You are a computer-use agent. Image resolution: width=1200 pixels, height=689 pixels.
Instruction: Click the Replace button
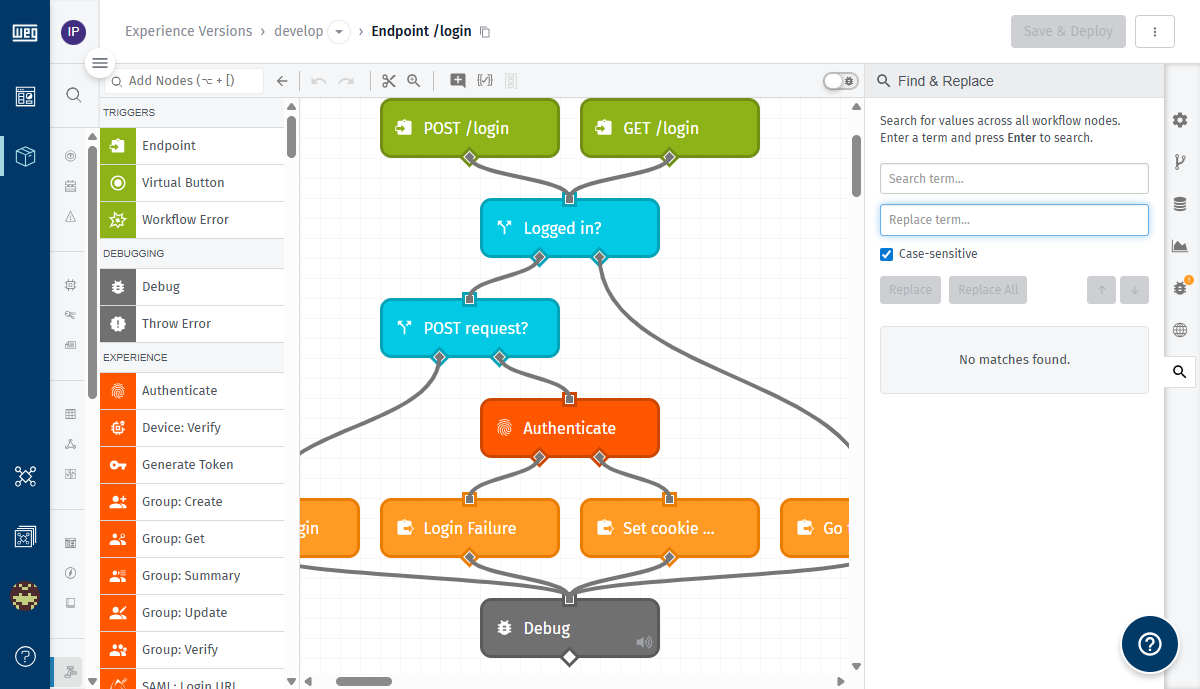tap(911, 290)
